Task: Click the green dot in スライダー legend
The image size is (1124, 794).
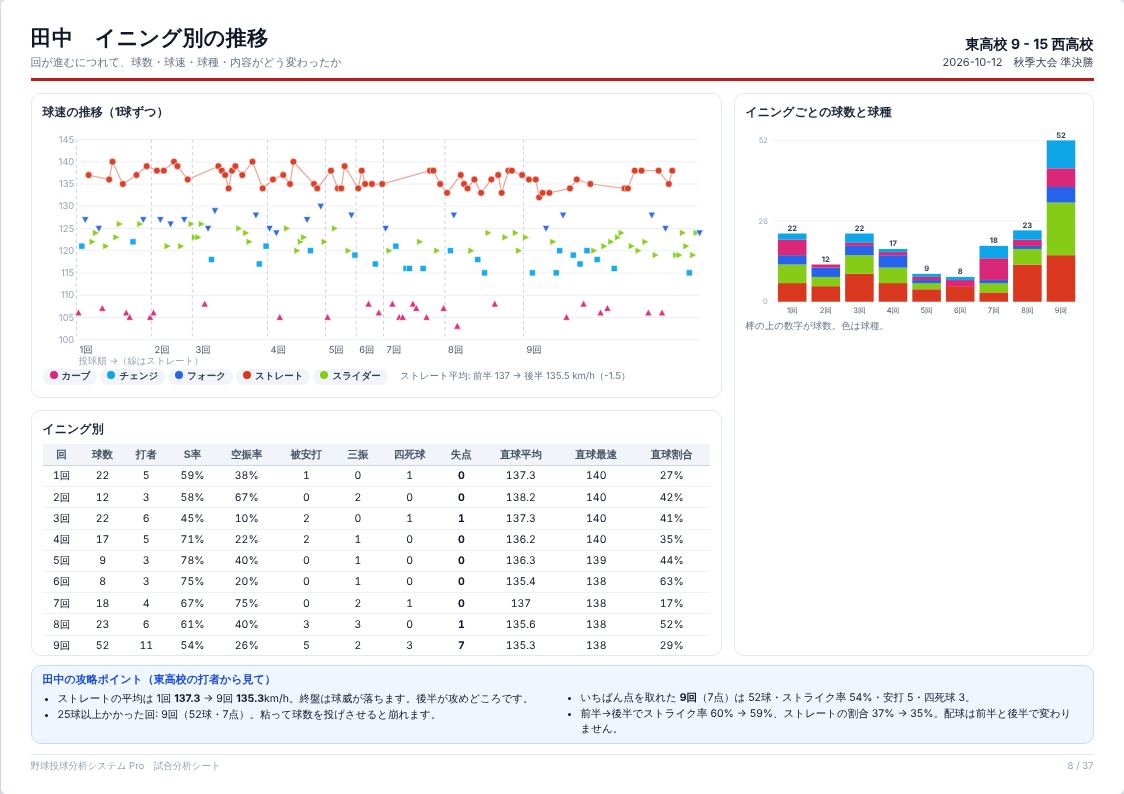Action: click(x=324, y=376)
